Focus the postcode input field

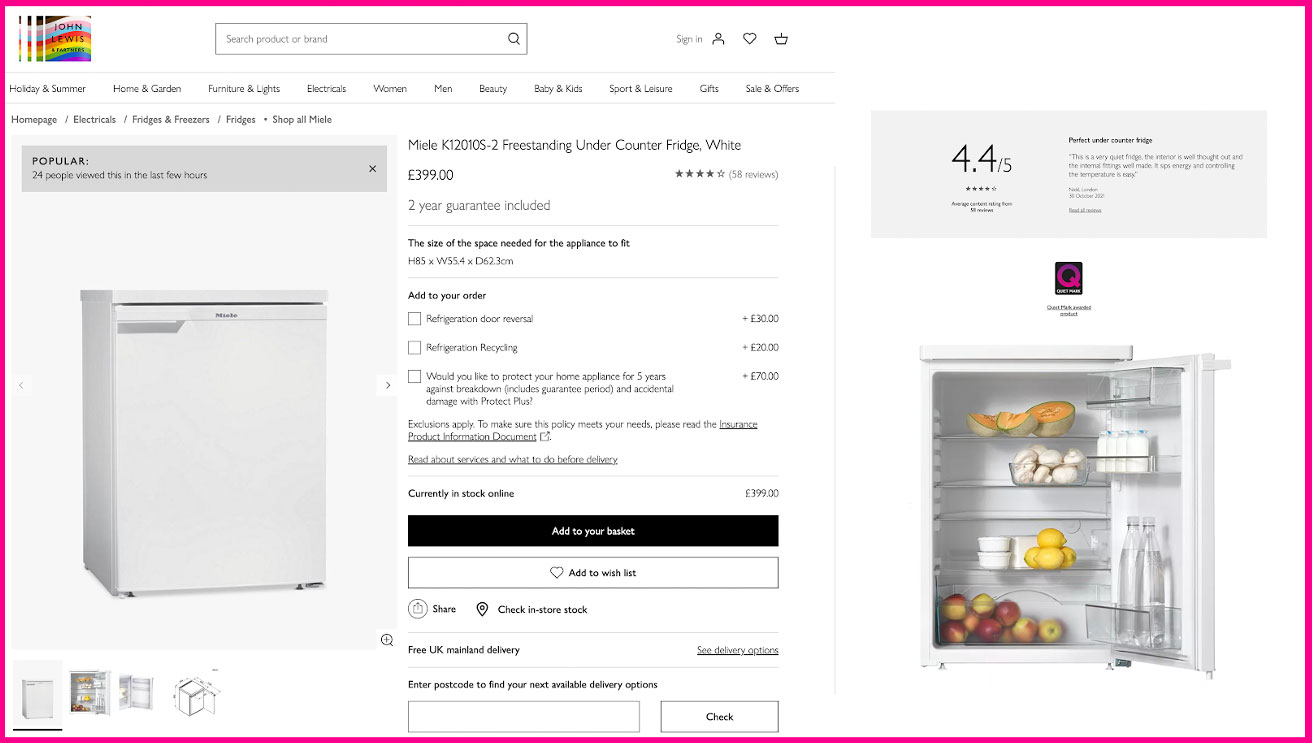click(524, 717)
